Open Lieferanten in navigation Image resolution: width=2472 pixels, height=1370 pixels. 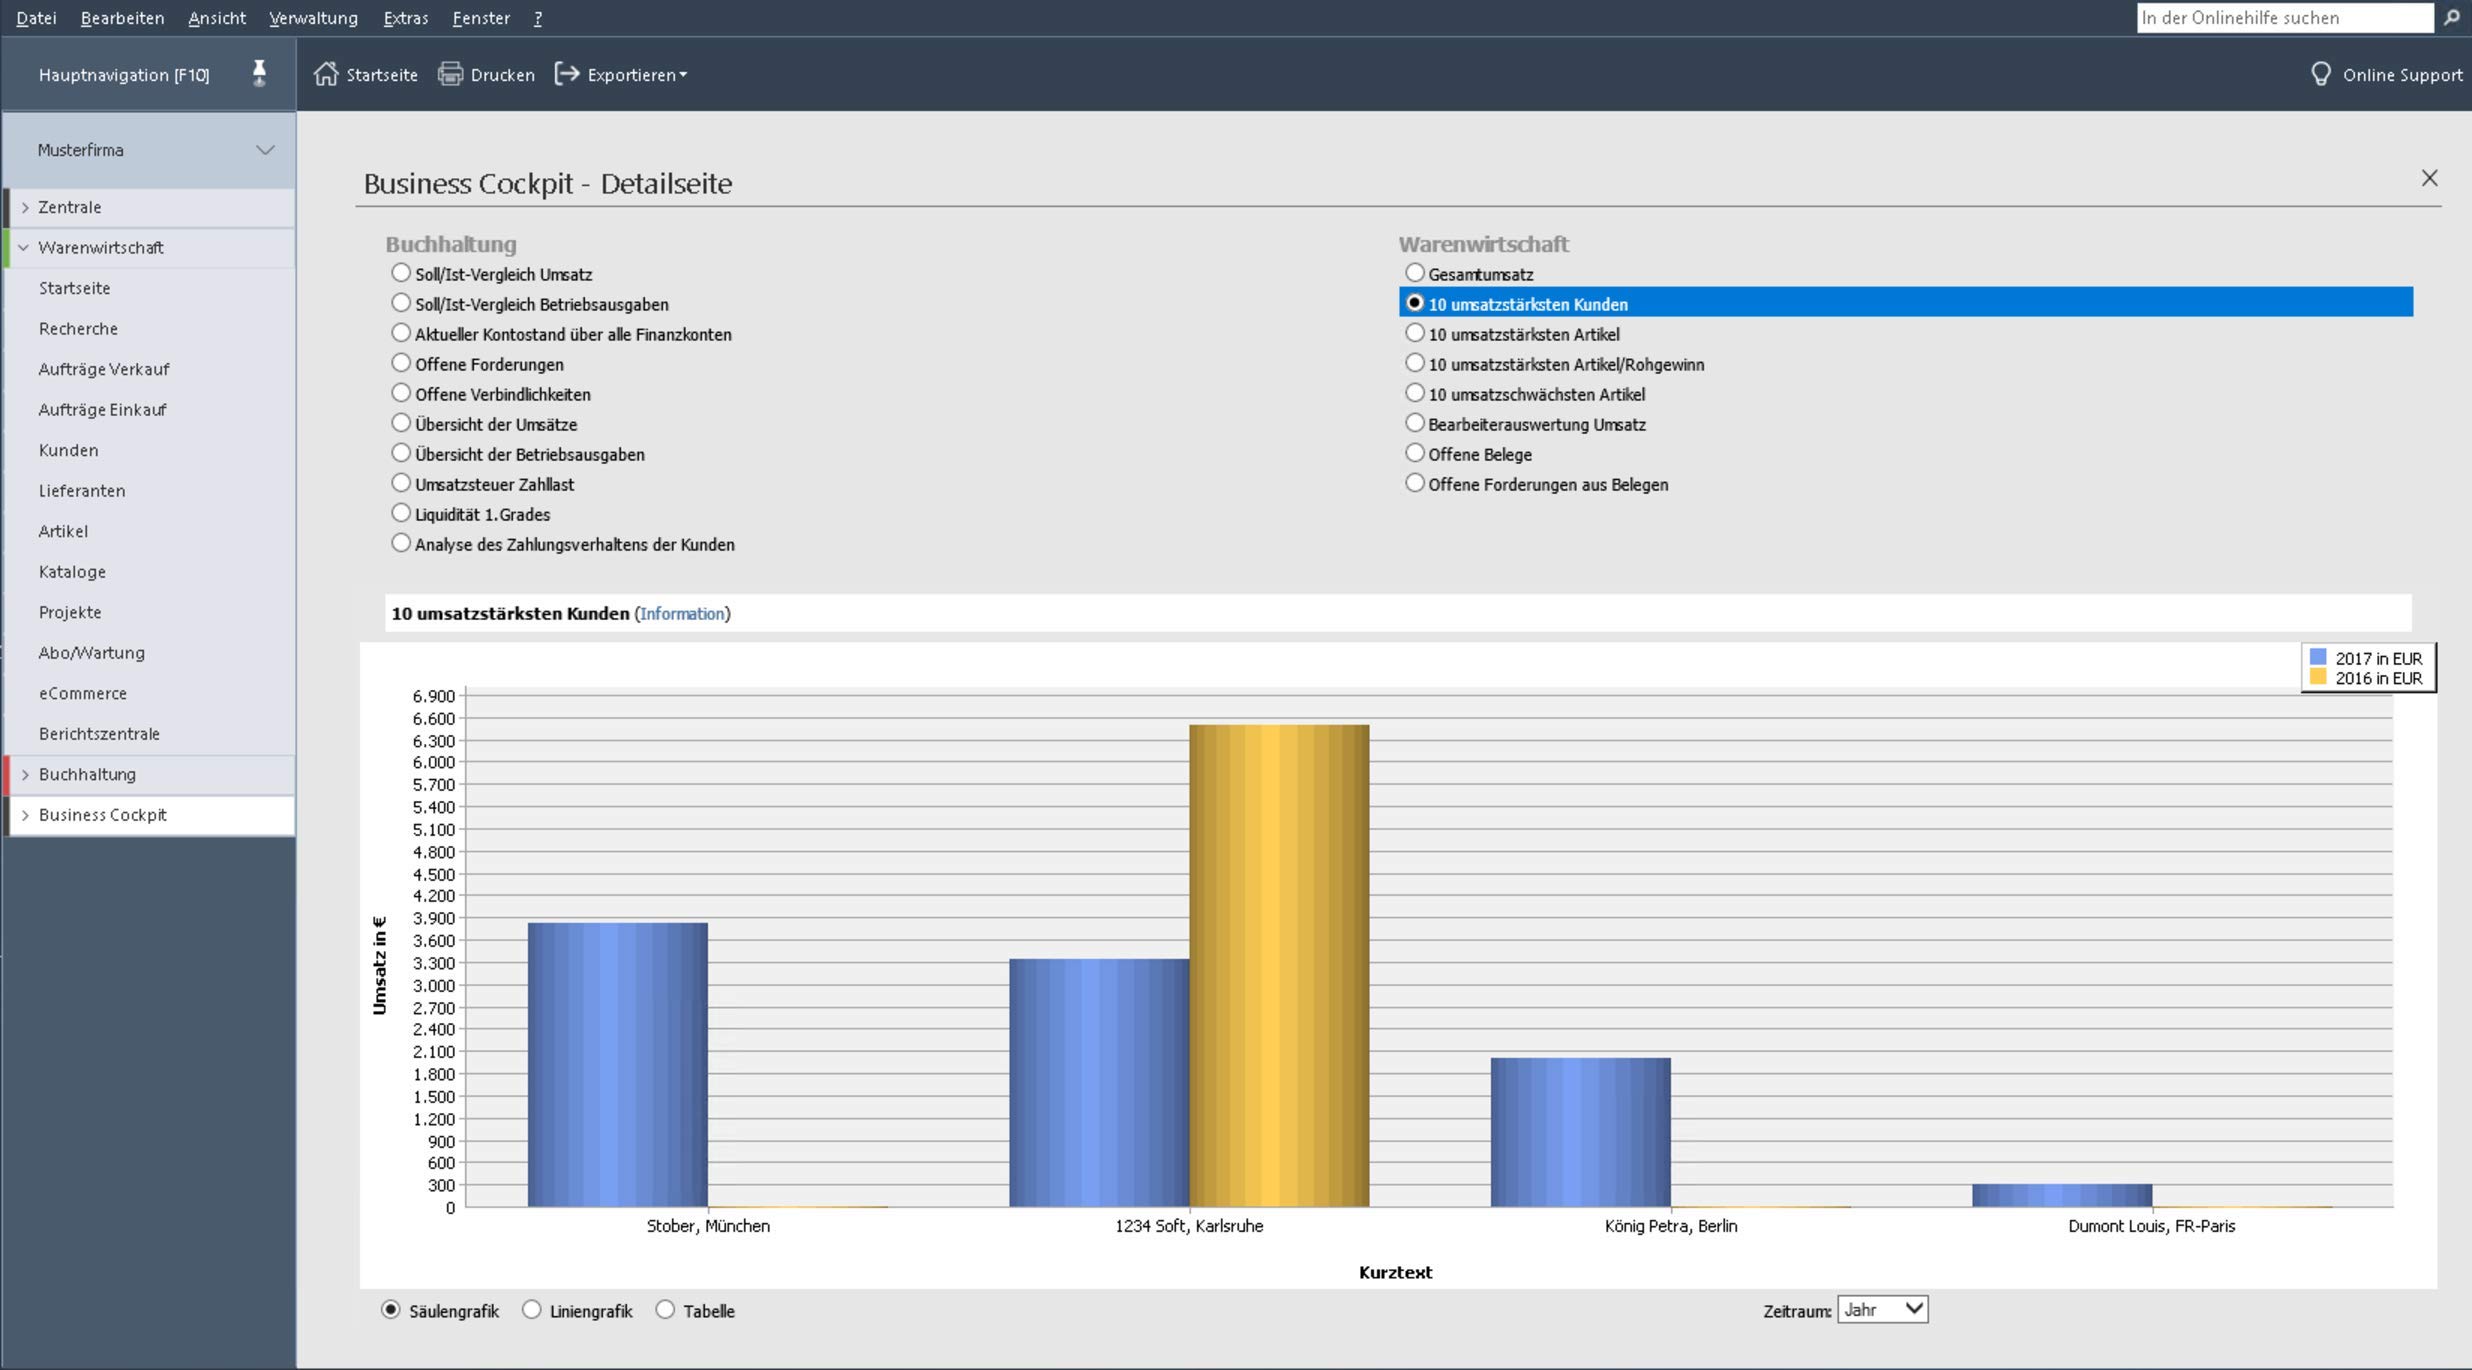pyautogui.click(x=82, y=491)
